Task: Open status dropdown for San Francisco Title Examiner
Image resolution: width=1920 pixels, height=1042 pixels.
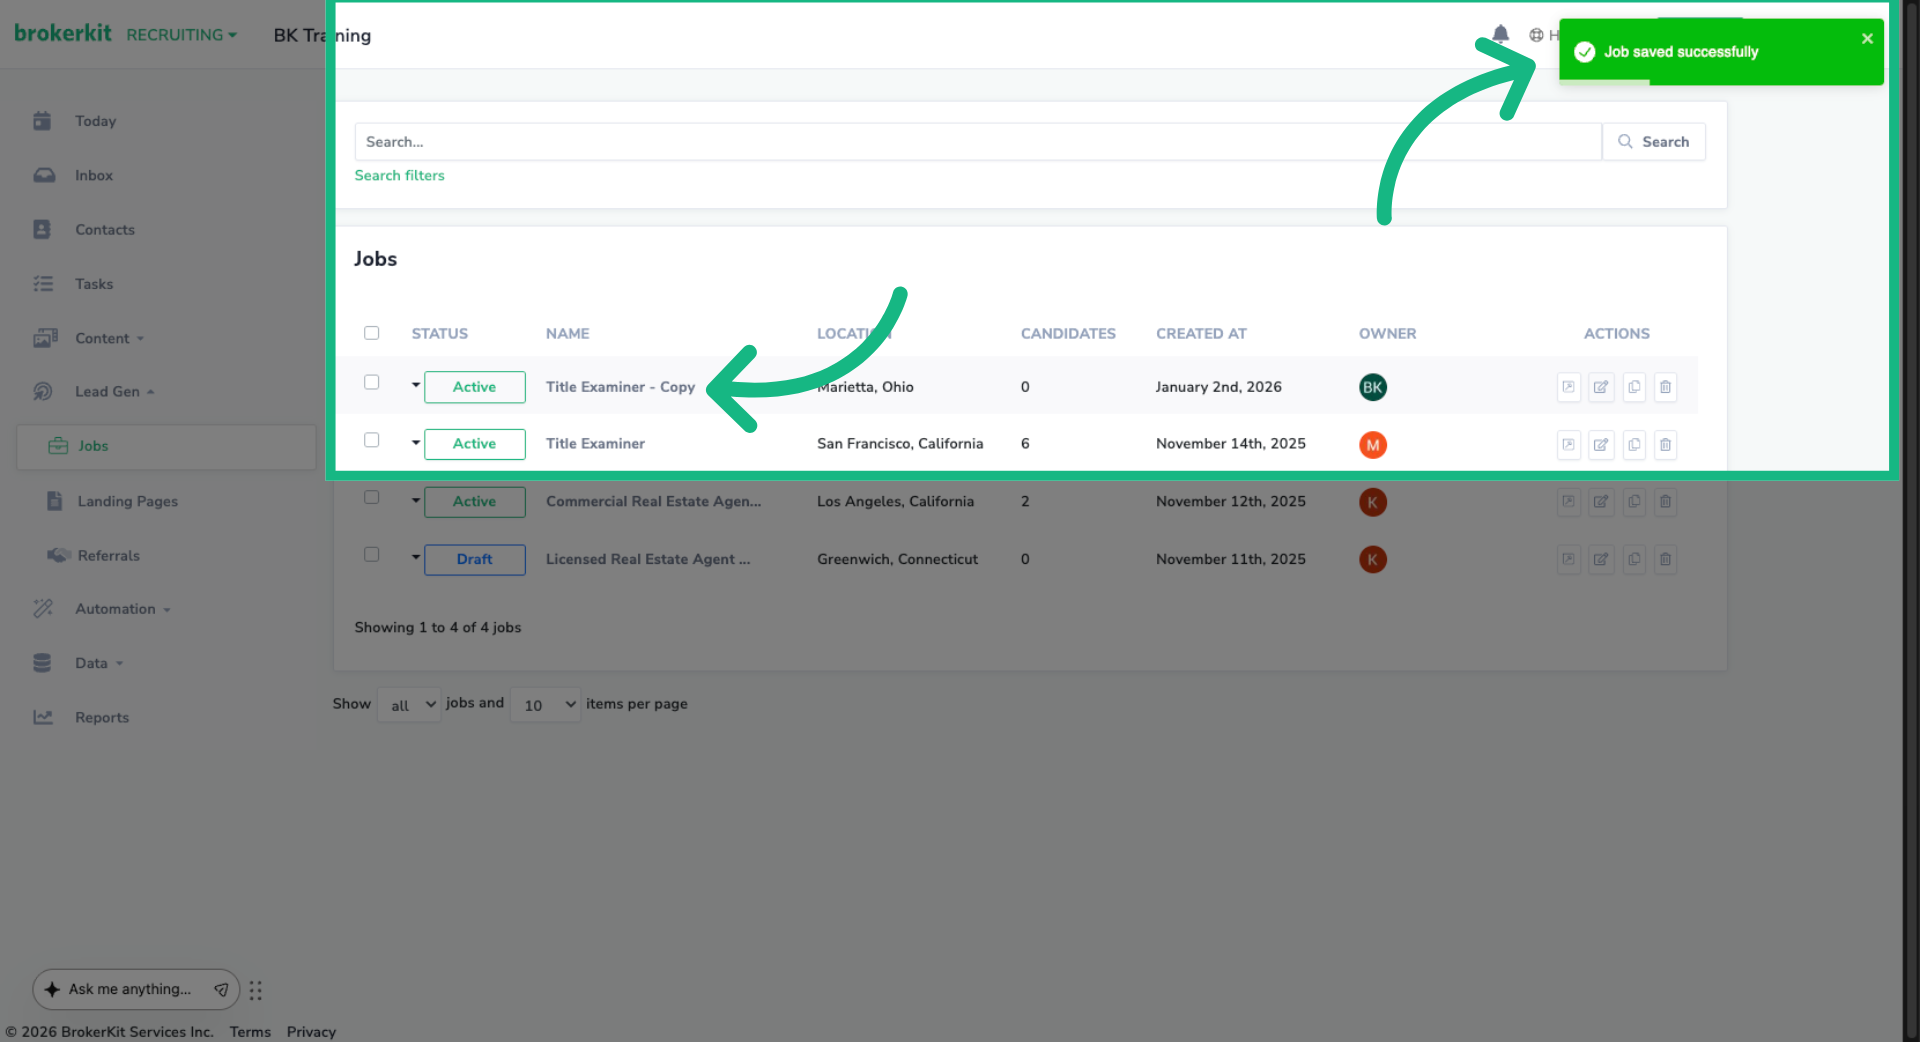Action: tap(416, 442)
